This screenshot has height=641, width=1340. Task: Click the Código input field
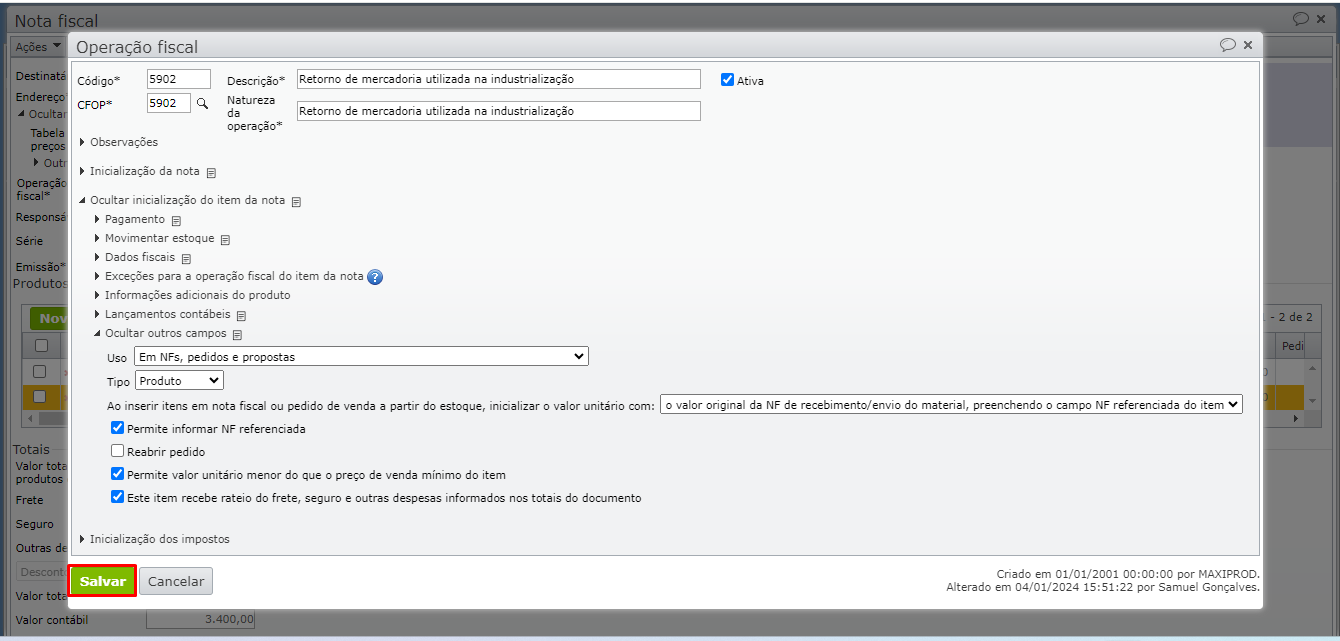click(179, 79)
